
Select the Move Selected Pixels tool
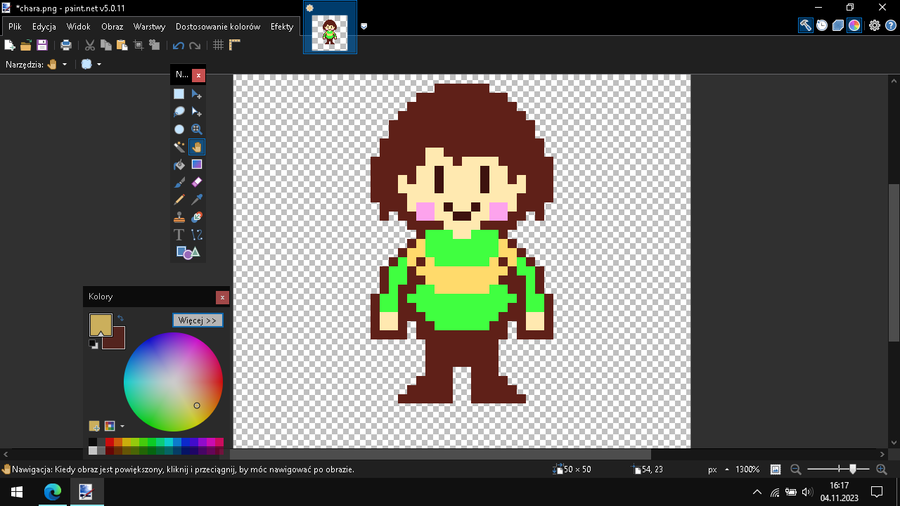tap(197, 94)
